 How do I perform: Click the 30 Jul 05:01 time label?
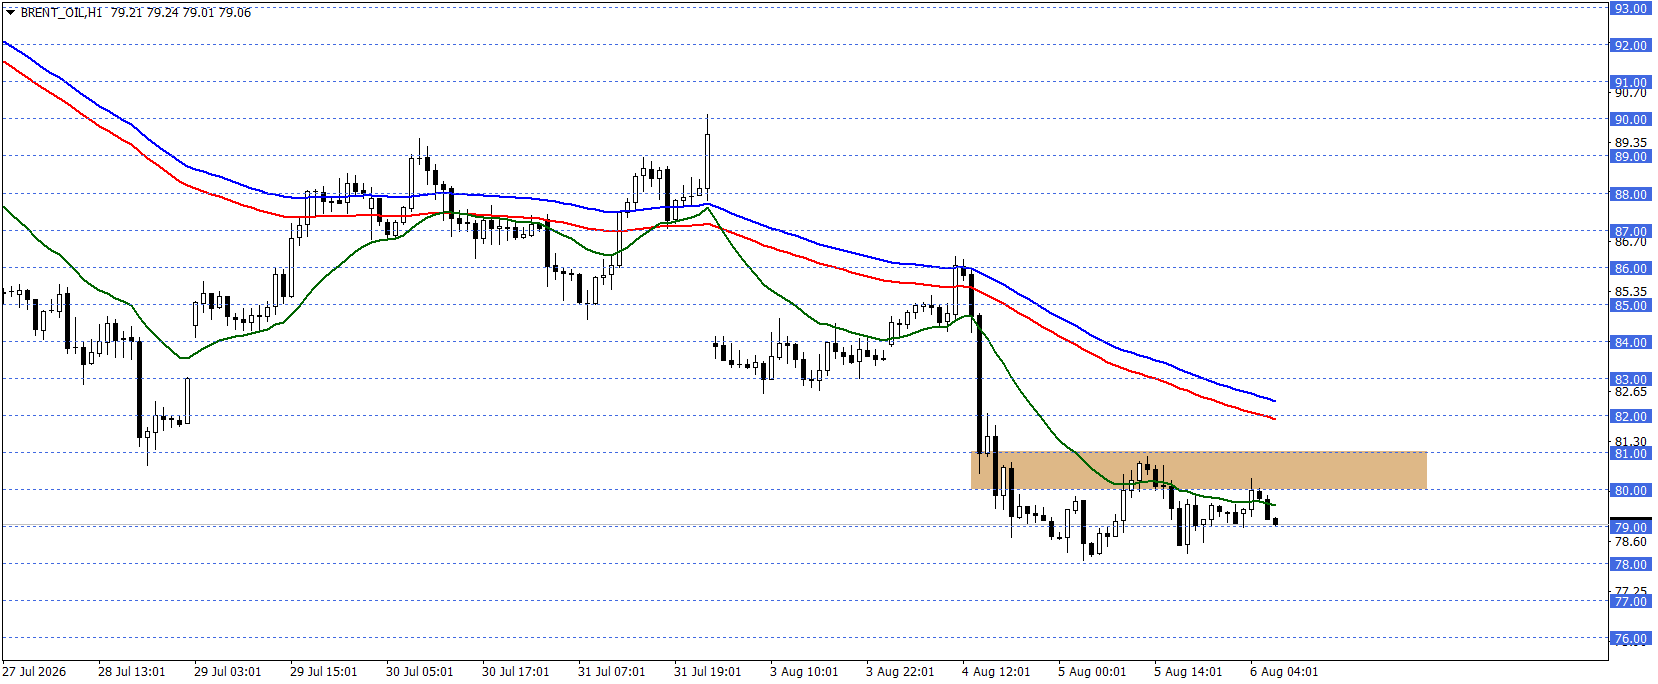pos(420,672)
